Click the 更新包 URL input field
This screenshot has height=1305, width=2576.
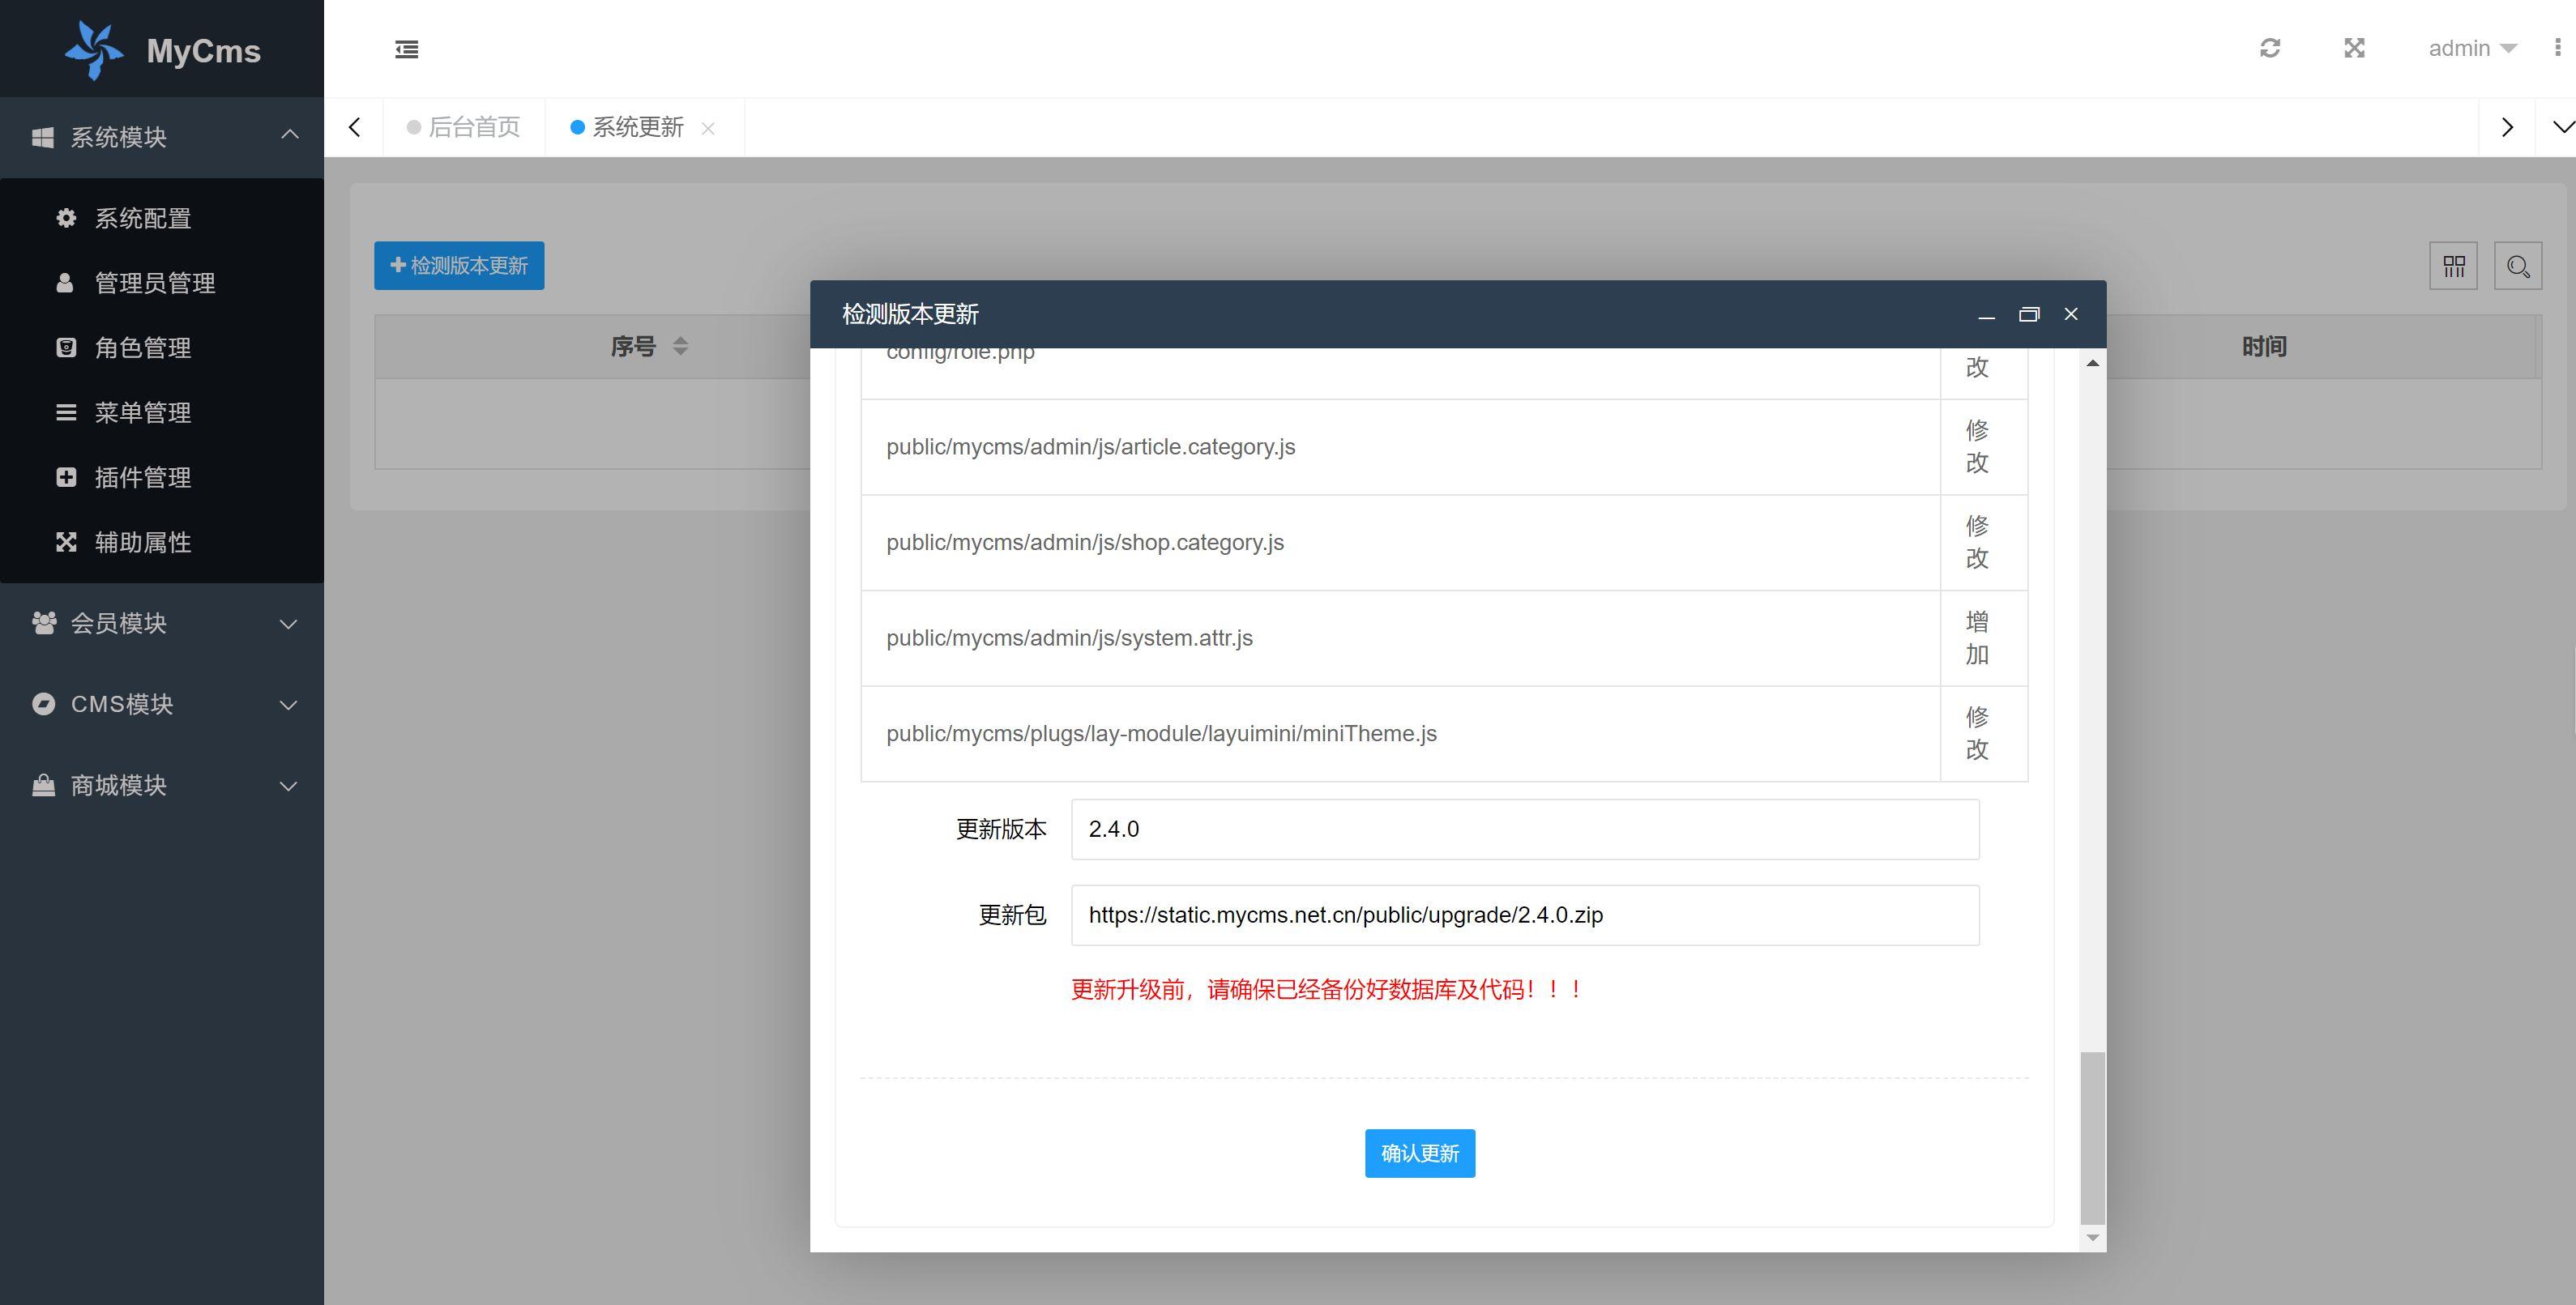pos(1525,915)
